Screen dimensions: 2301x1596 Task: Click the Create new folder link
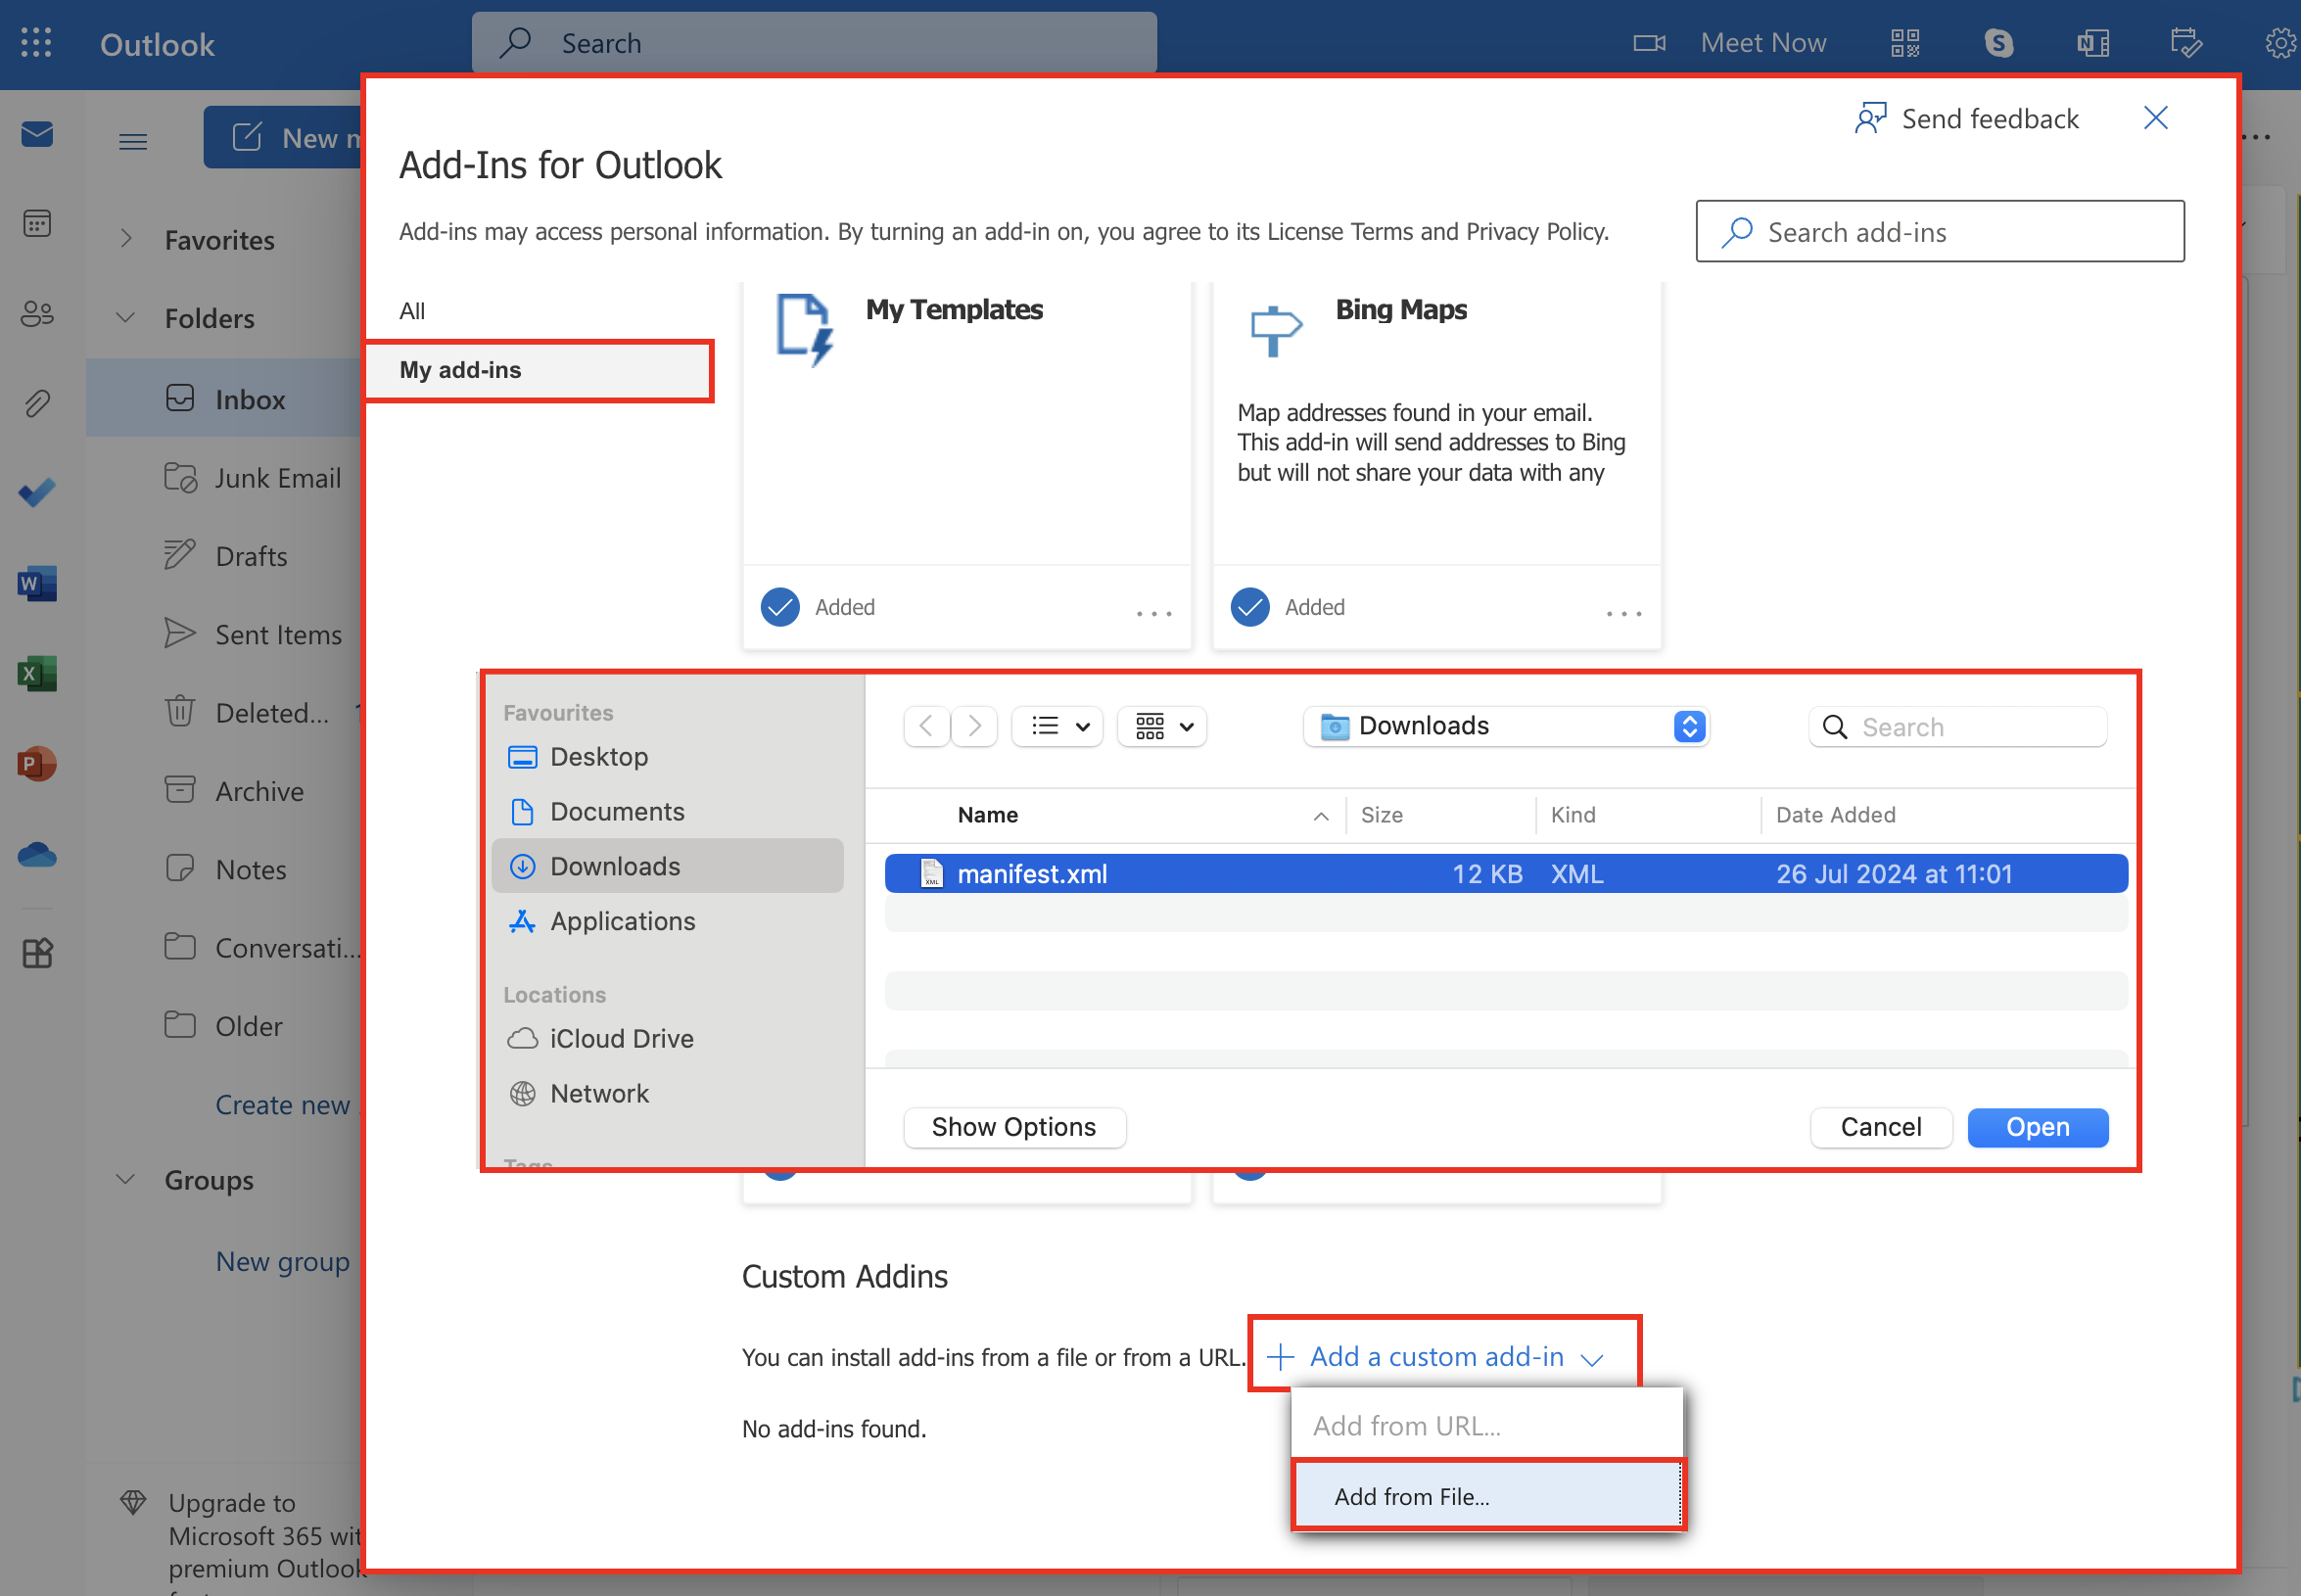pyautogui.click(x=288, y=1105)
